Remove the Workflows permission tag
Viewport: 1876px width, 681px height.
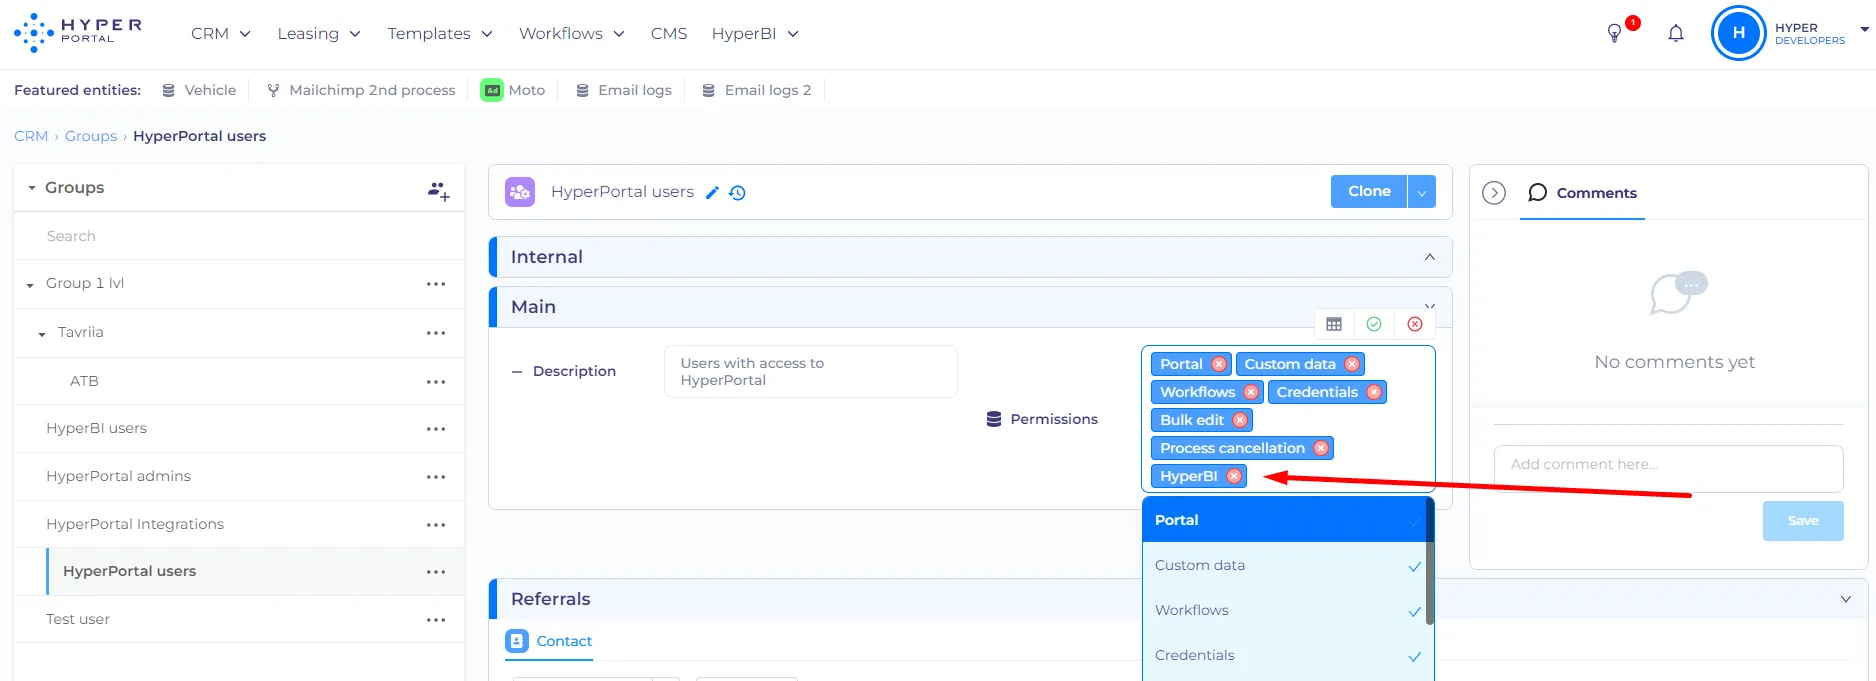[1251, 392]
